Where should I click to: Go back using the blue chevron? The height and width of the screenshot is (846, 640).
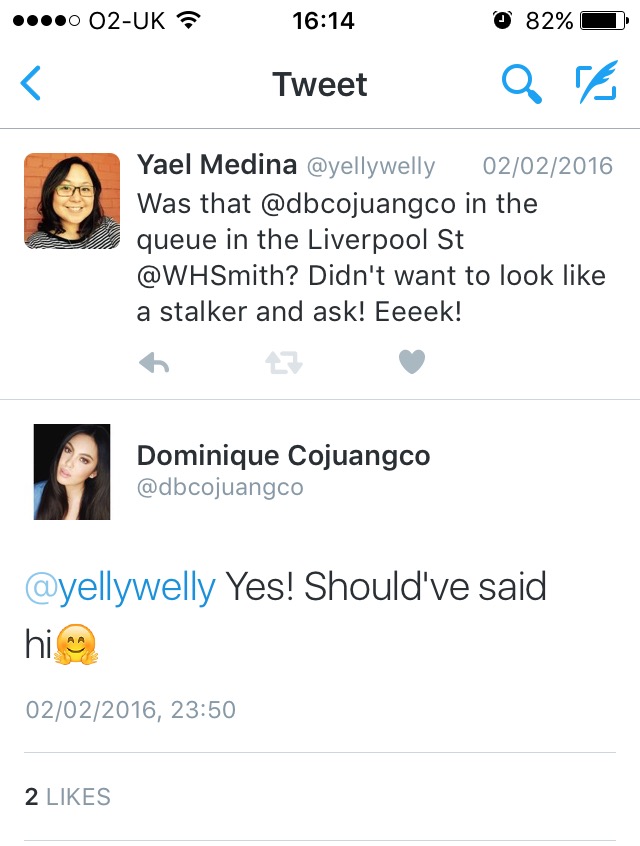(x=29, y=85)
